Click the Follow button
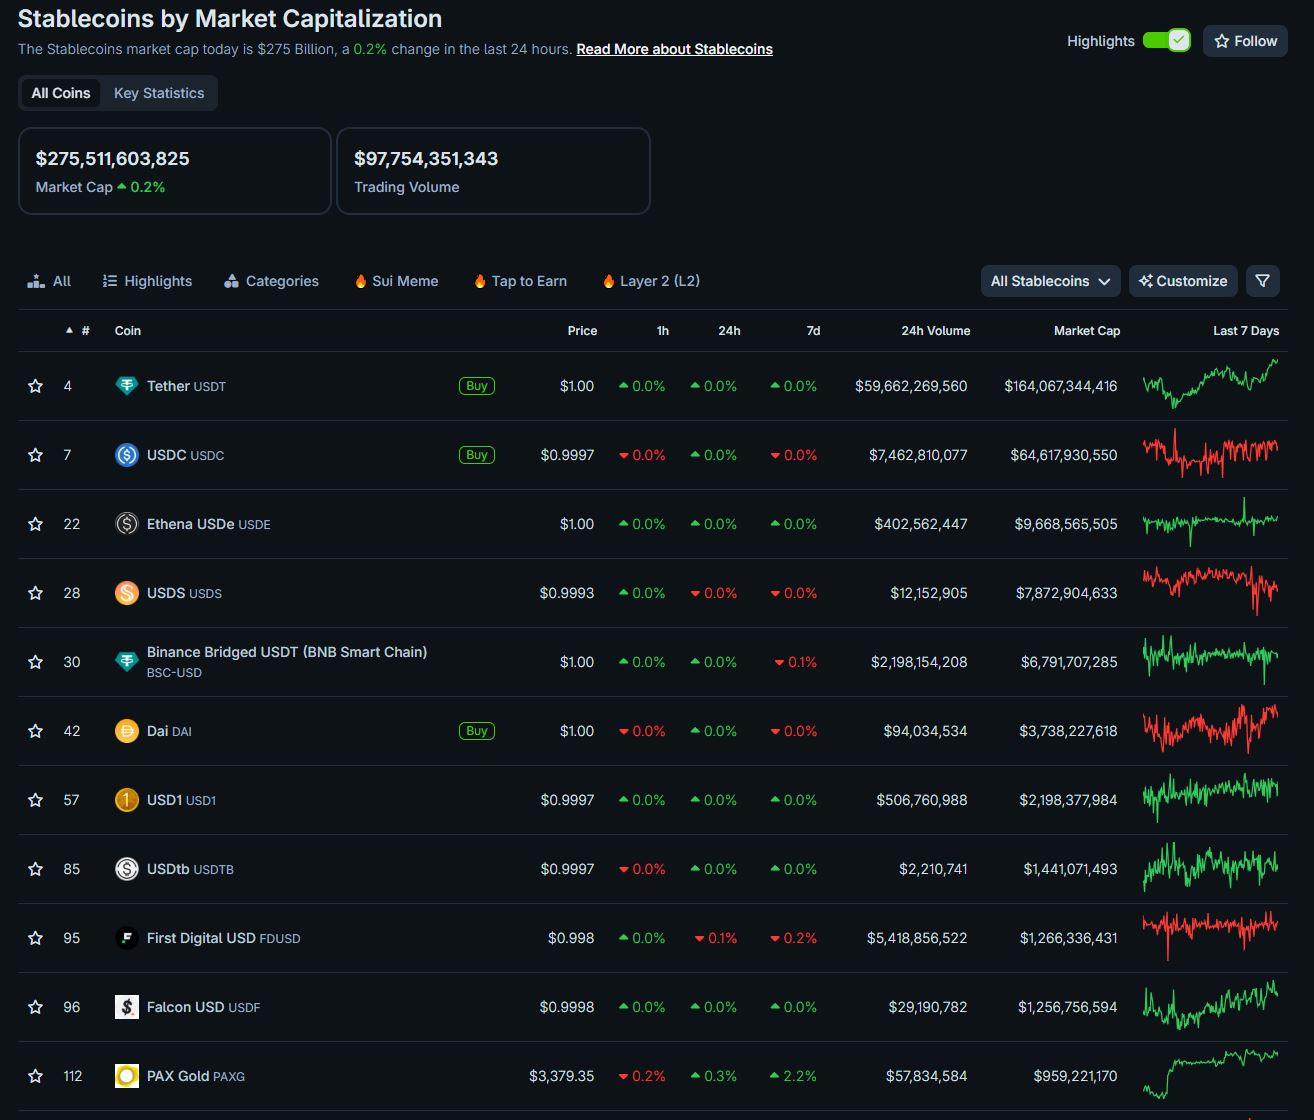Image resolution: width=1314 pixels, height=1120 pixels. coord(1245,41)
